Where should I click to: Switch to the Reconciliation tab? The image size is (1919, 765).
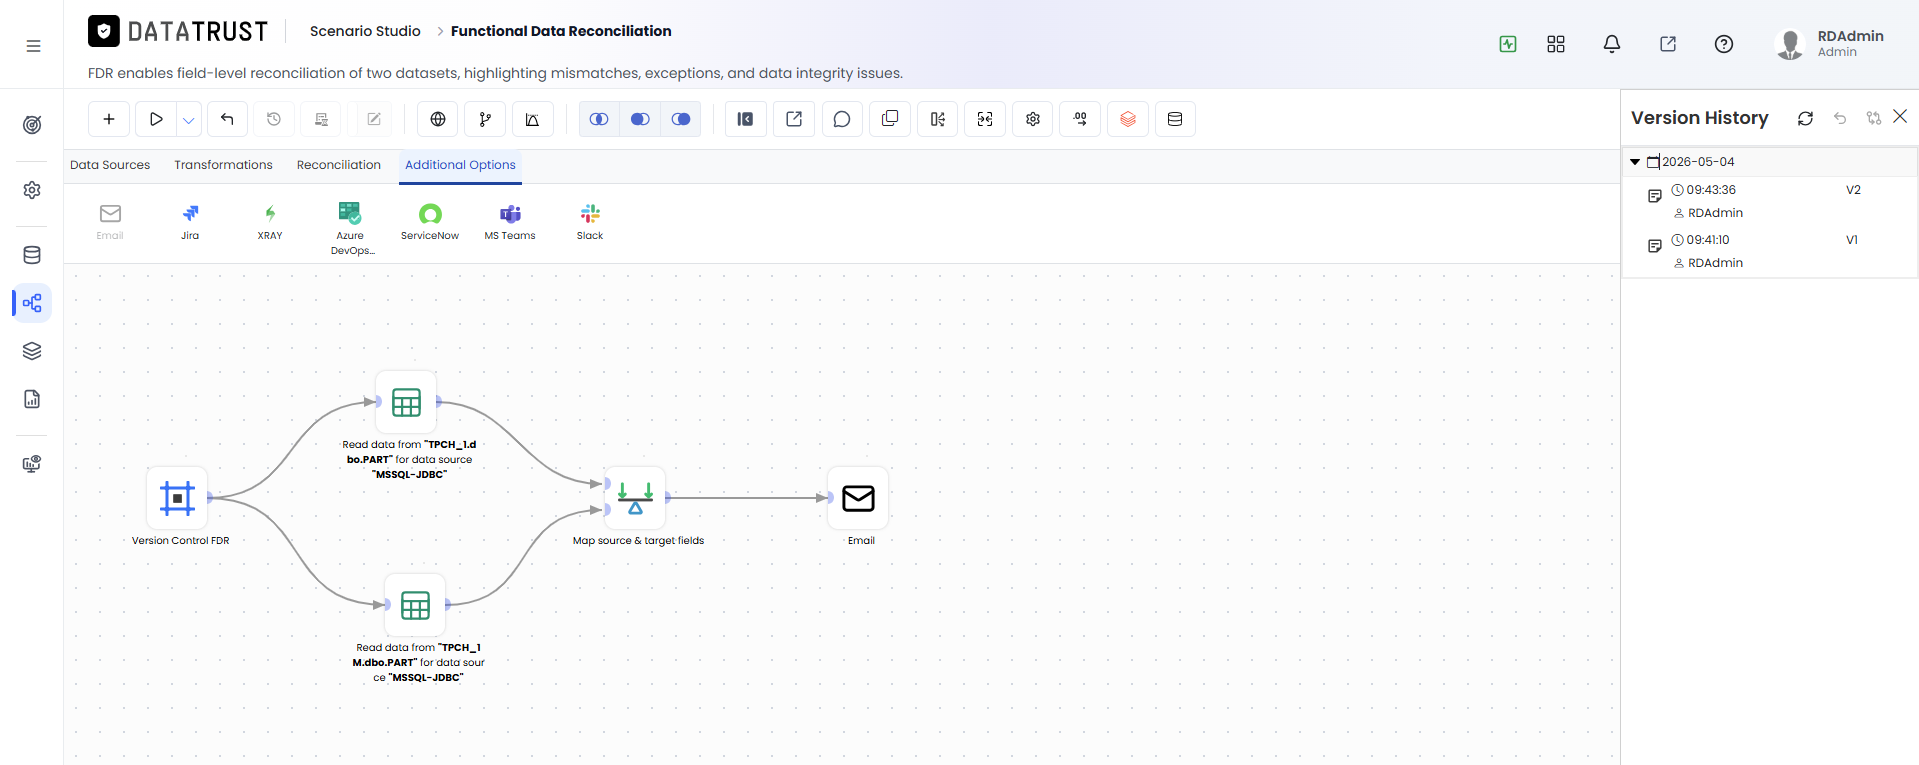coord(339,165)
